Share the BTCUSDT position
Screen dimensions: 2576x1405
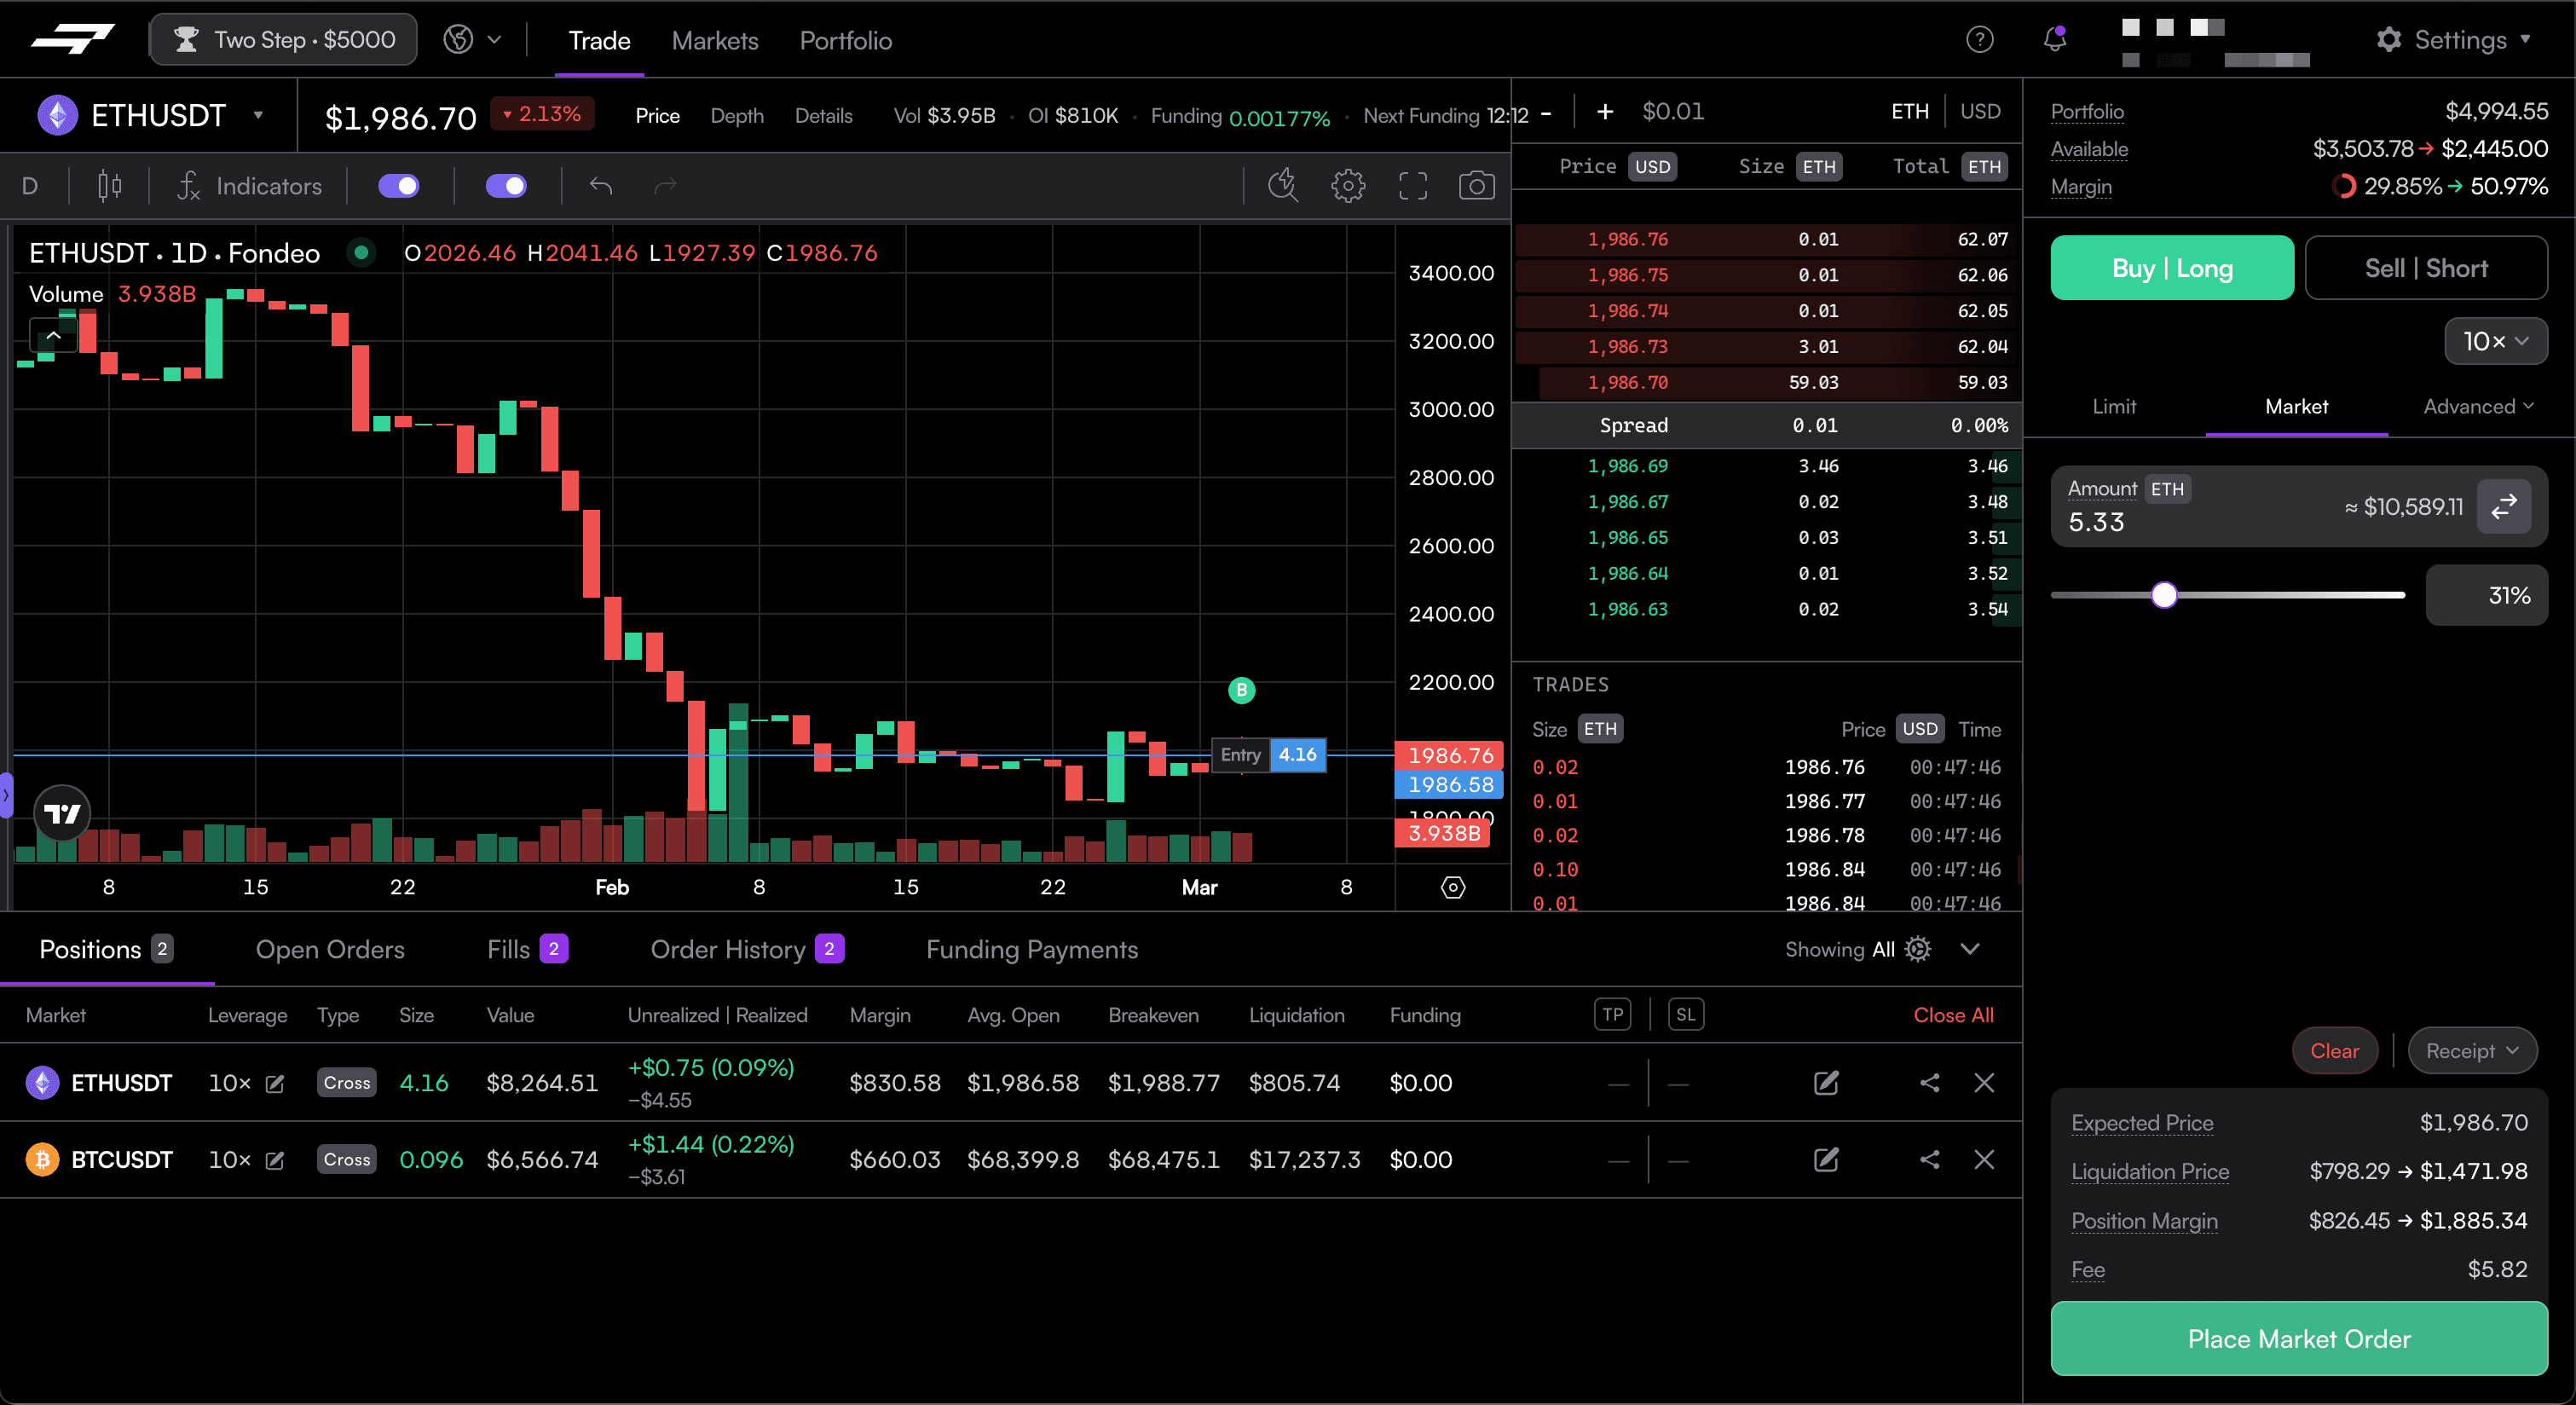click(x=1929, y=1160)
